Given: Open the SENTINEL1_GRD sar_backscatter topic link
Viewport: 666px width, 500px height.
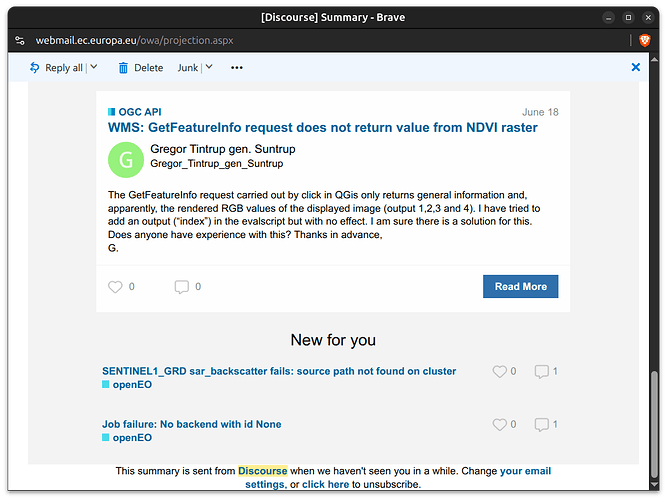Looking at the screenshot, I should click(279, 371).
